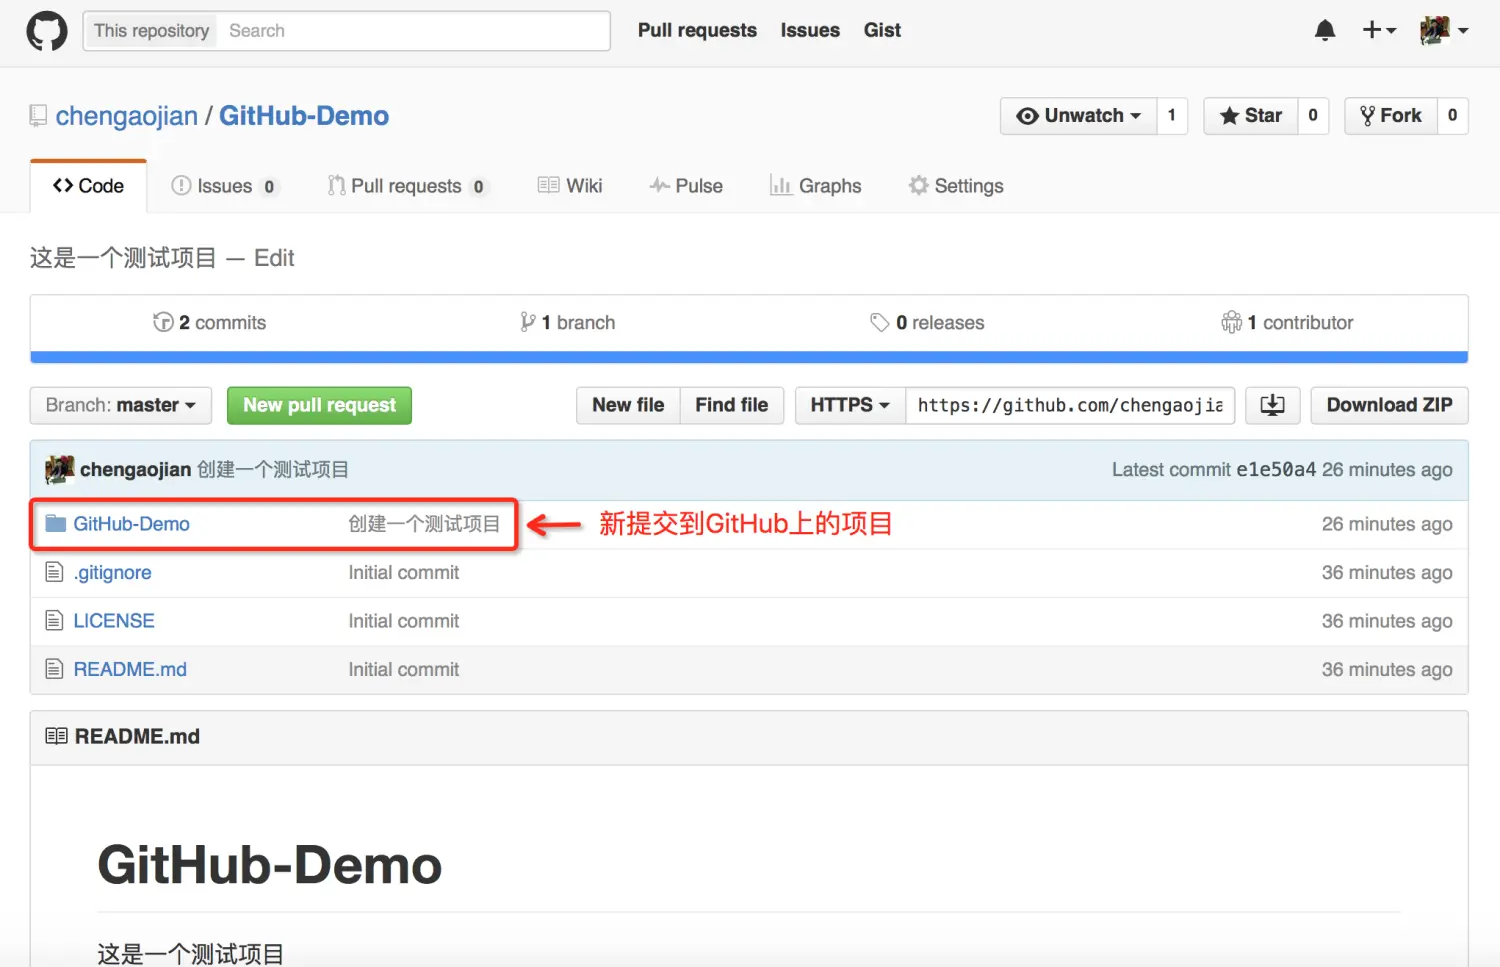
Task: Open the LICENSE file
Action: [114, 621]
